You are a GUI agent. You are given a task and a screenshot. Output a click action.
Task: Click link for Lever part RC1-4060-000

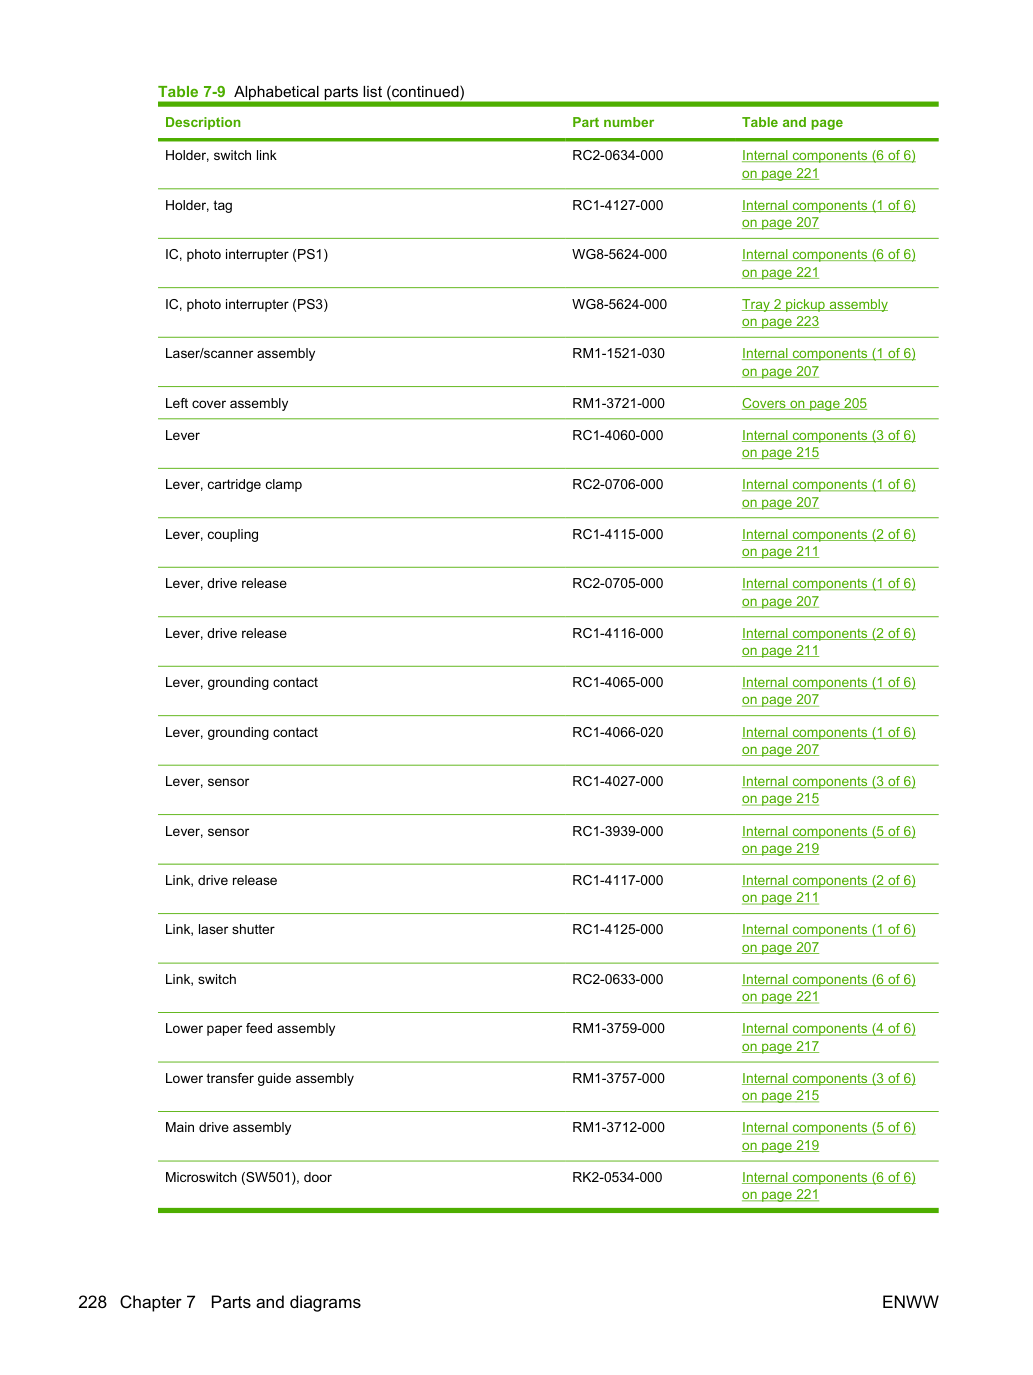(x=828, y=444)
